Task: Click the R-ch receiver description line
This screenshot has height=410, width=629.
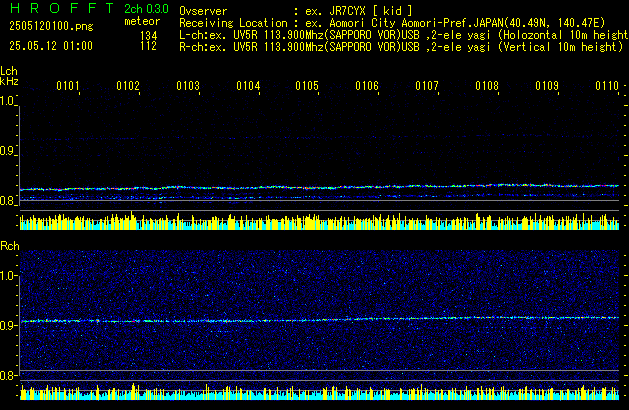Action: (x=401, y=47)
